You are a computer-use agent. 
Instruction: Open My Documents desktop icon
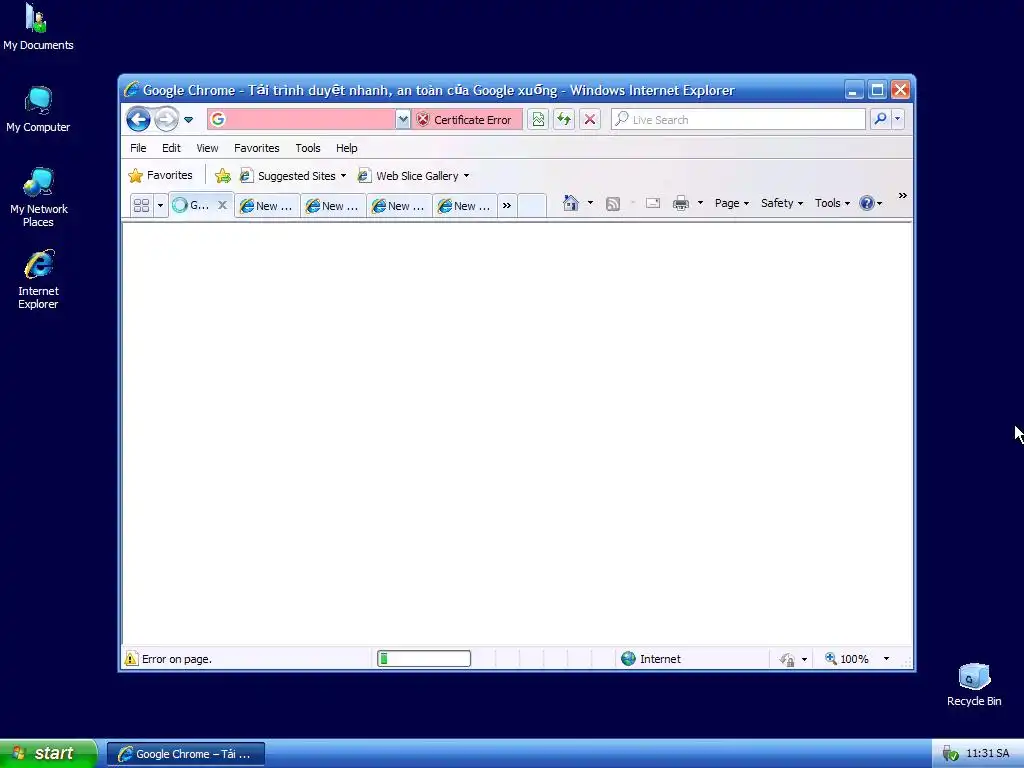click(x=38, y=27)
